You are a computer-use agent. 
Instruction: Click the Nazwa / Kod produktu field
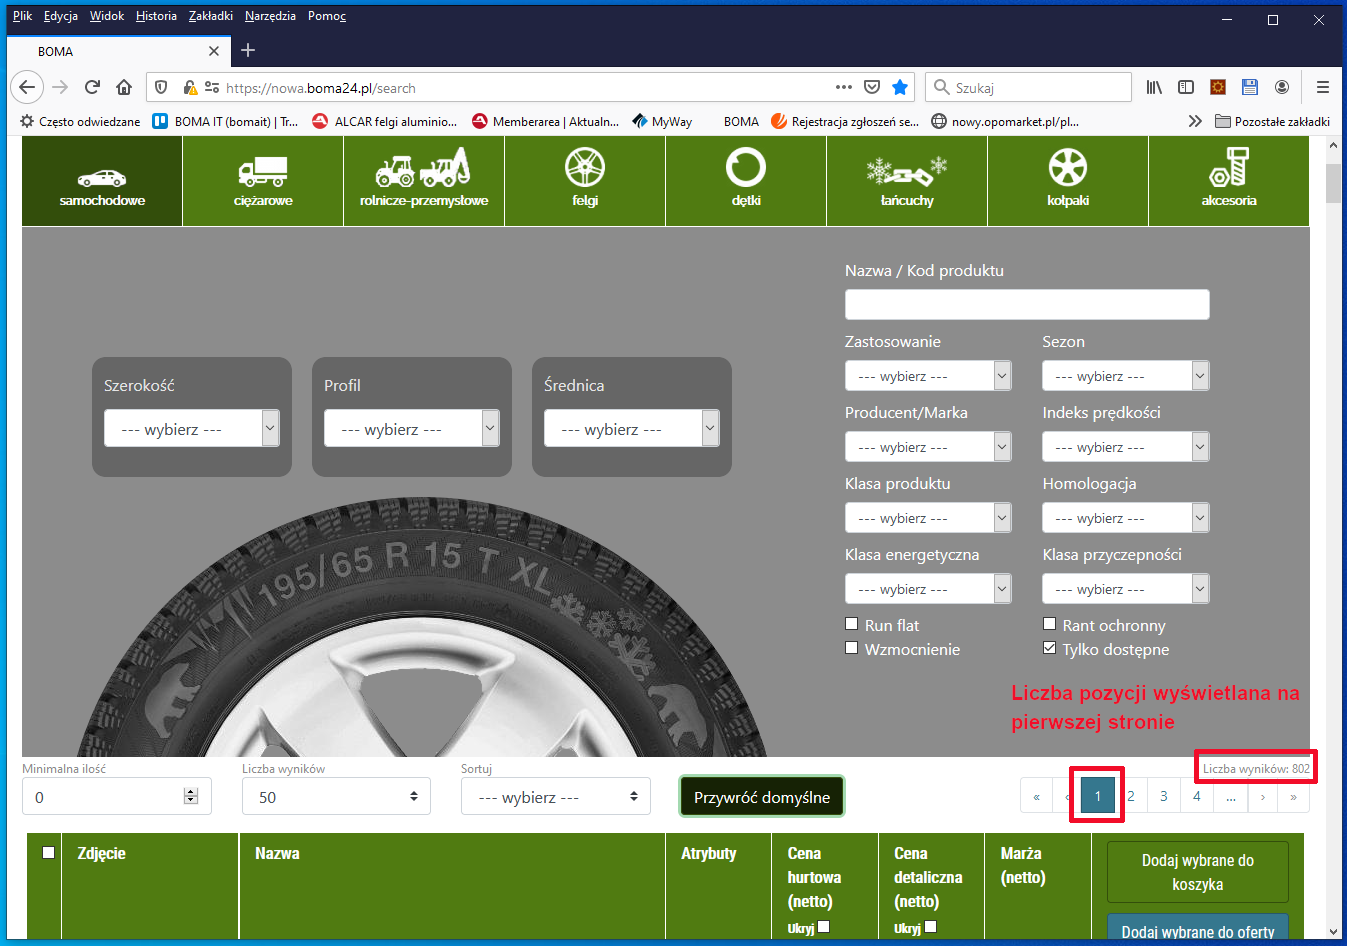(x=1027, y=305)
